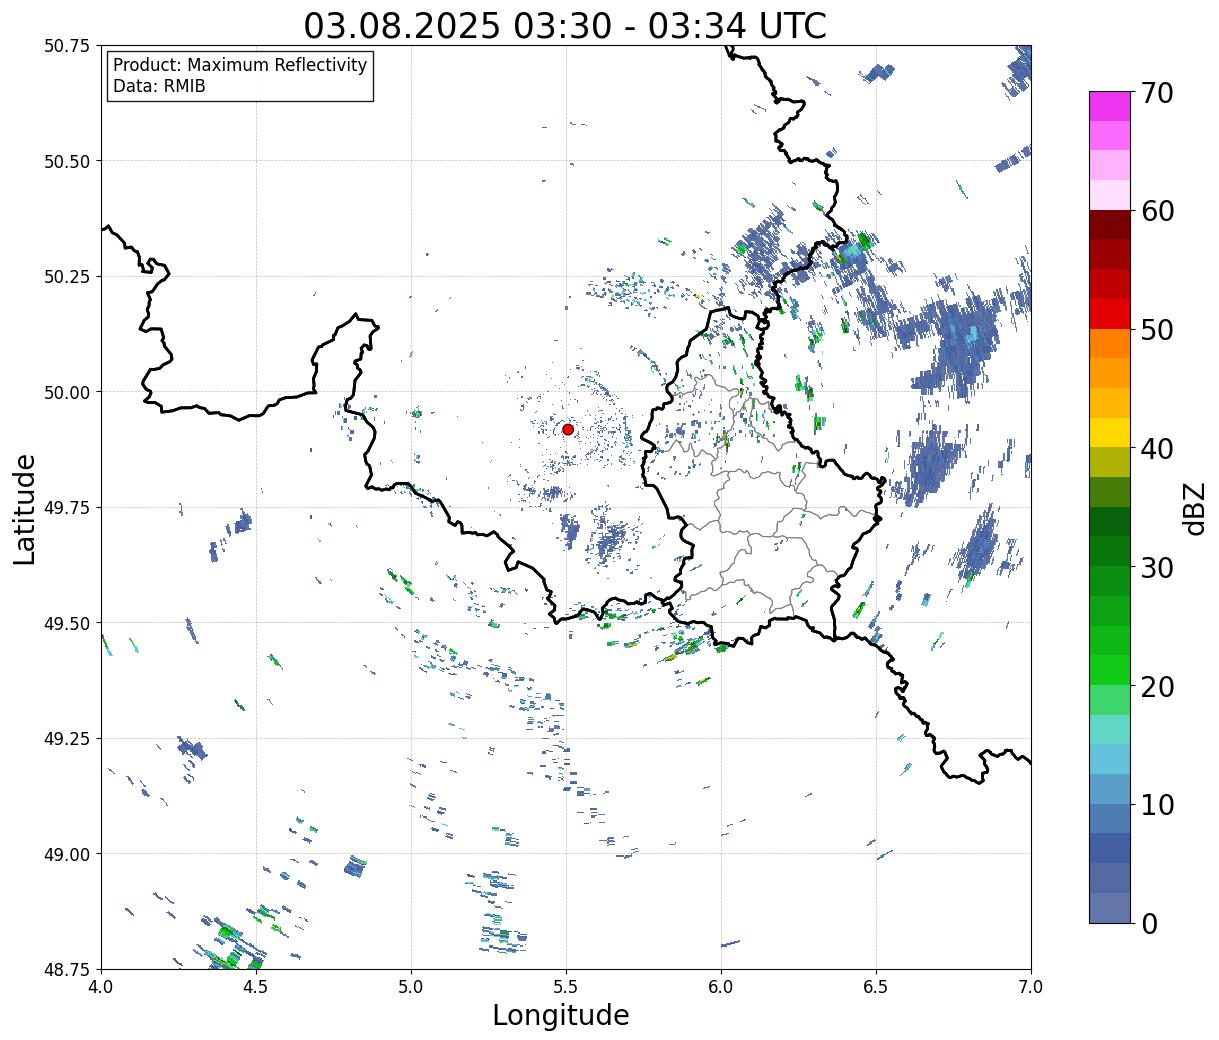Click the colorbar tick label '30'
The image size is (1219, 1040).
tap(1157, 568)
